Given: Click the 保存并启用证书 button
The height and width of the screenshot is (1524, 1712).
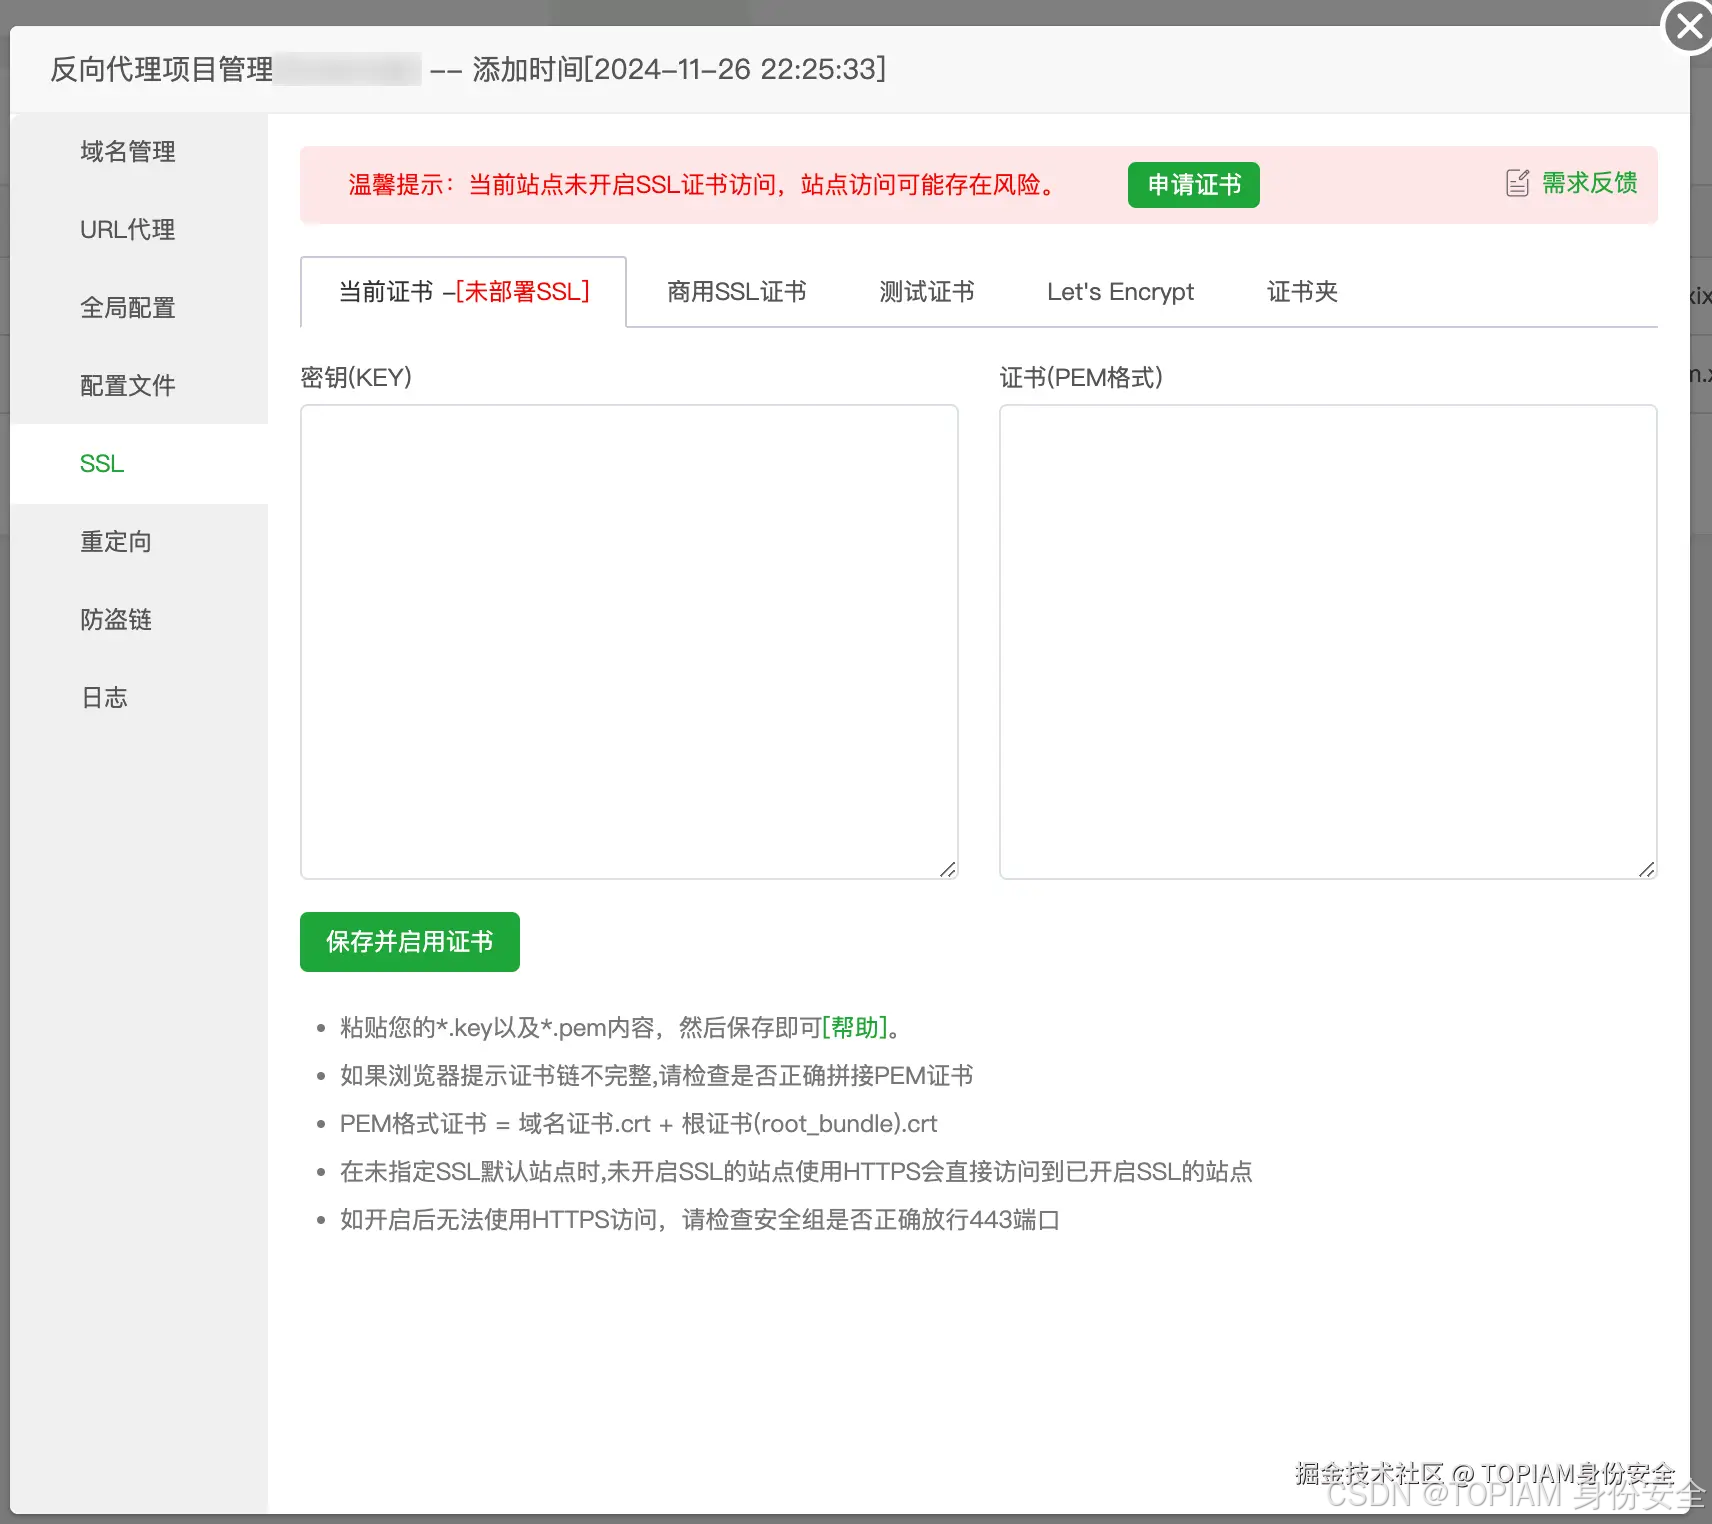Looking at the screenshot, I should [409, 941].
